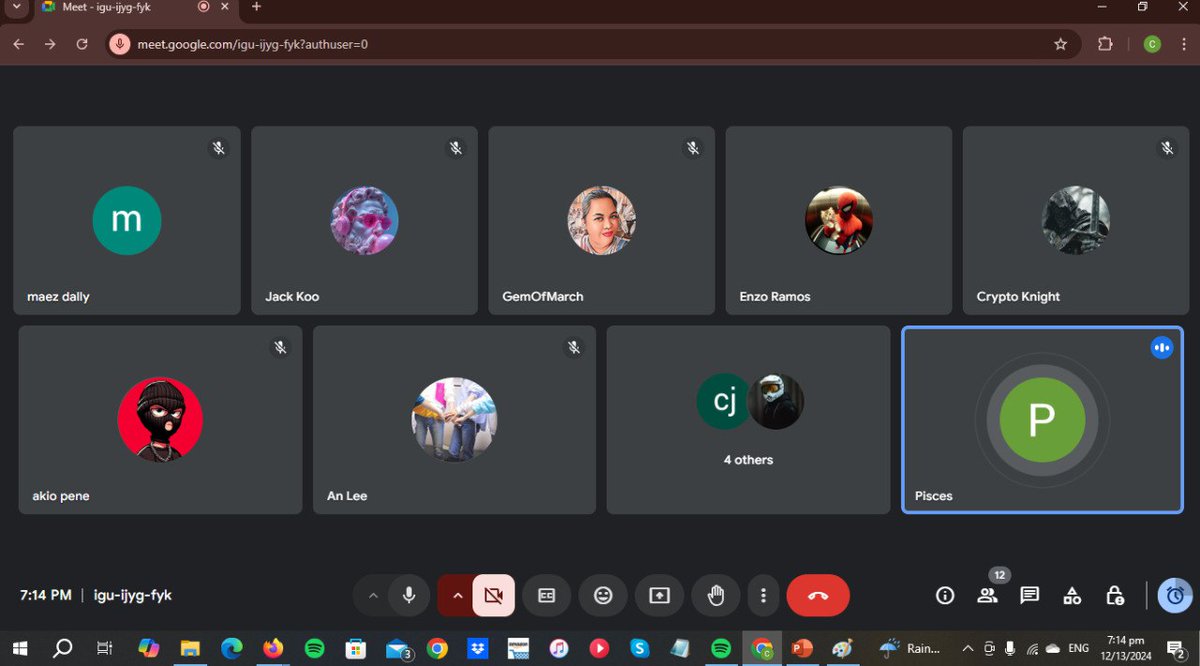This screenshot has height=666, width=1200.
Task: Turn on captions
Action: point(546,595)
